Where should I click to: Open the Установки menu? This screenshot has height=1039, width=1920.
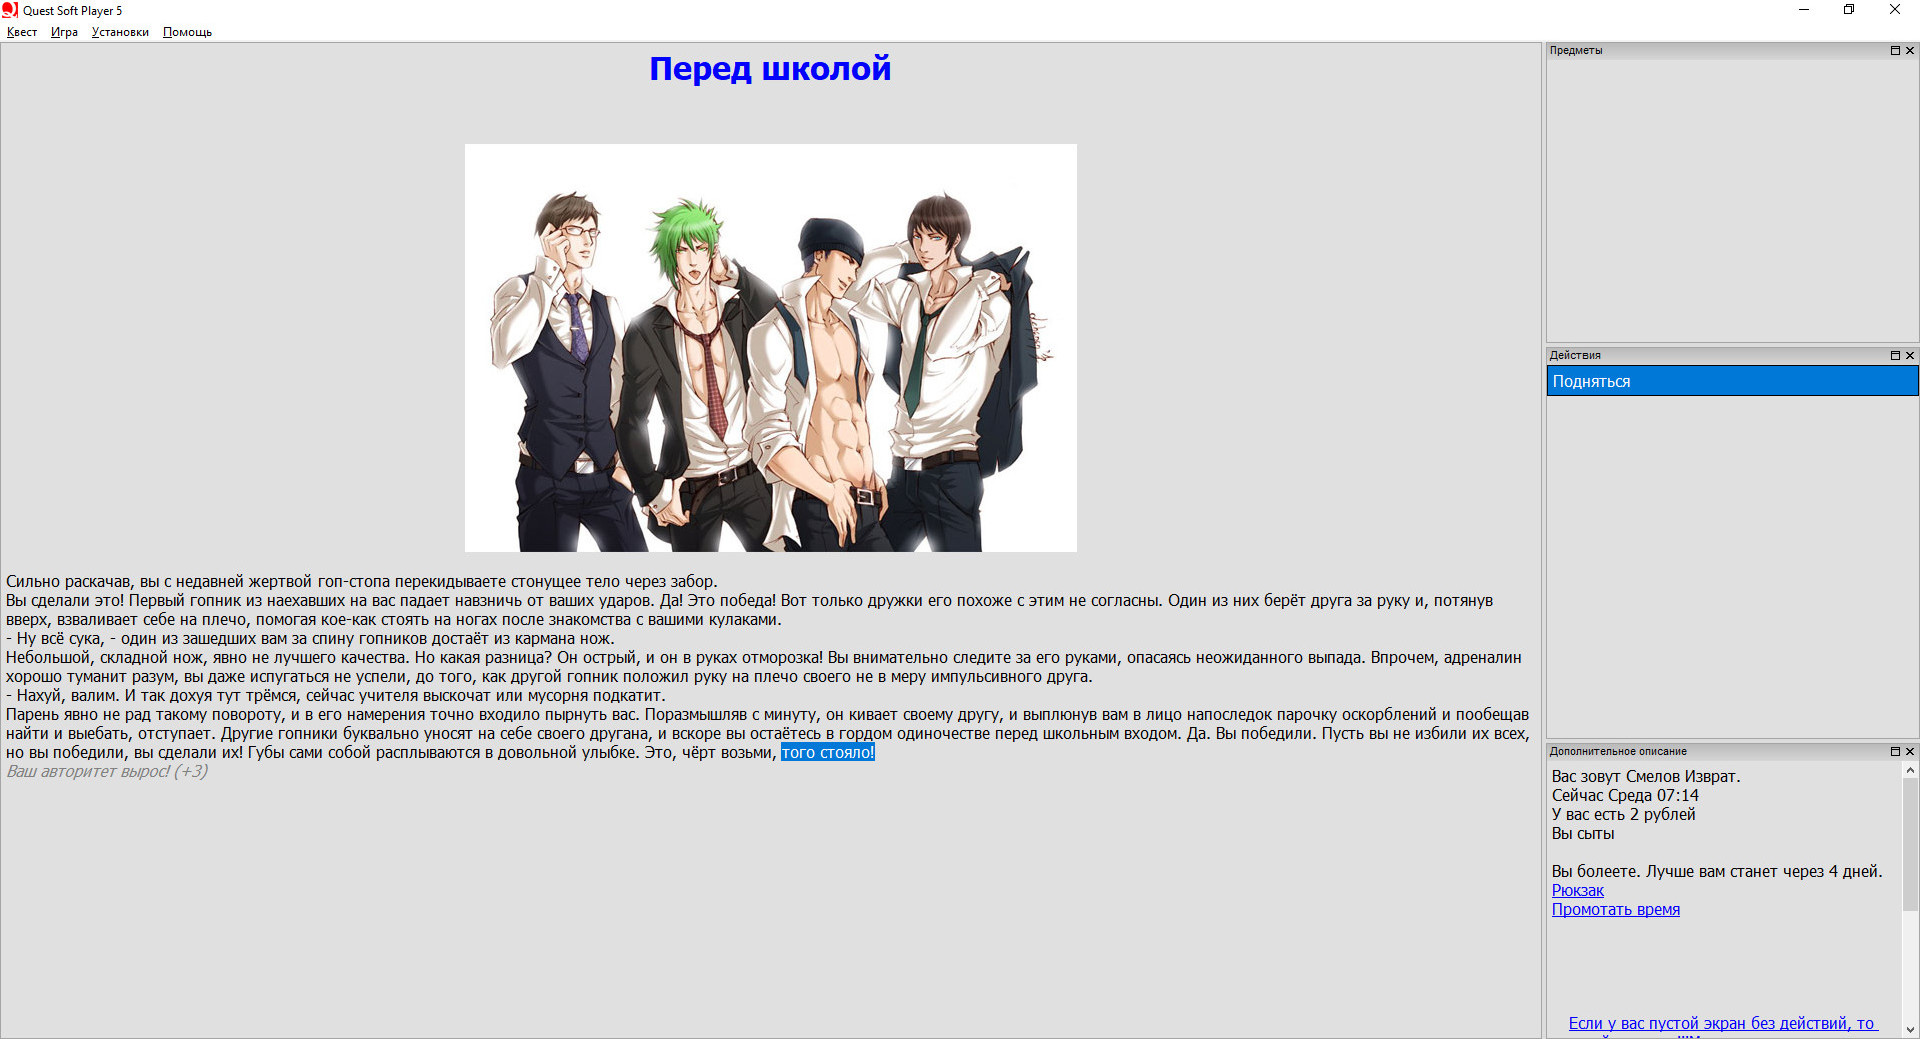click(x=120, y=32)
